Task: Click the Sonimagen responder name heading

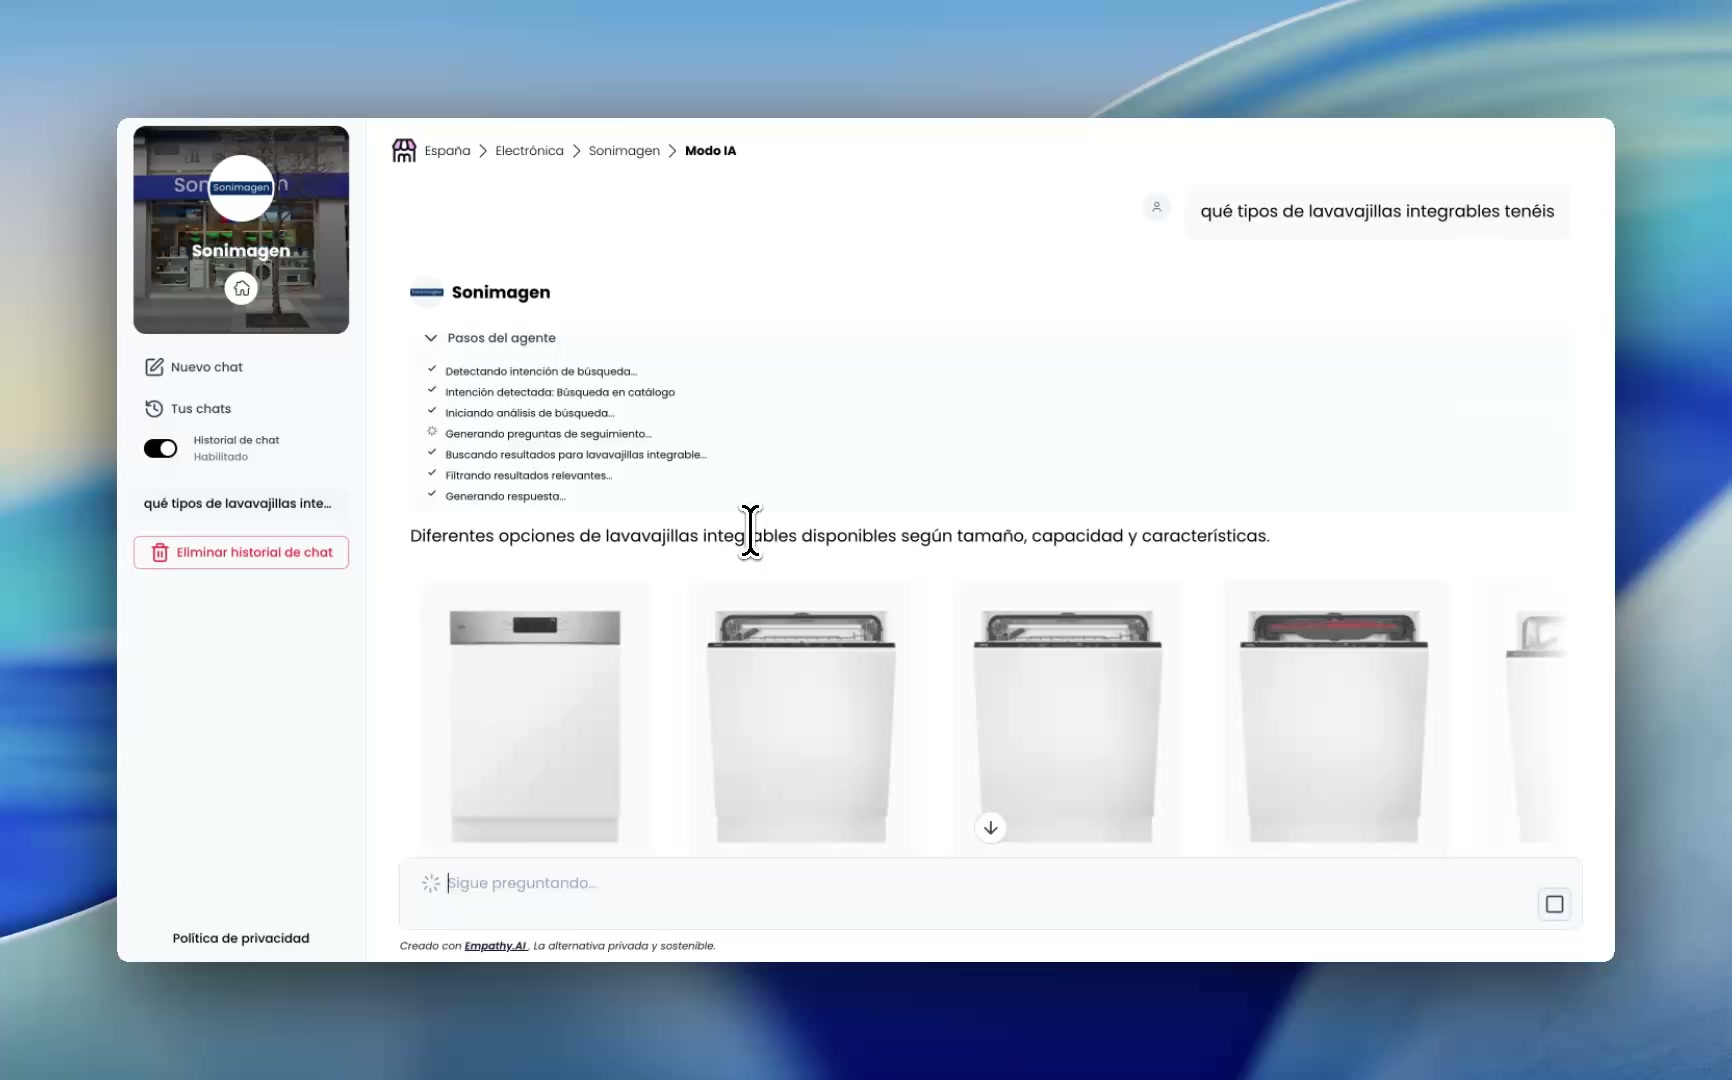Action: (x=501, y=292)
